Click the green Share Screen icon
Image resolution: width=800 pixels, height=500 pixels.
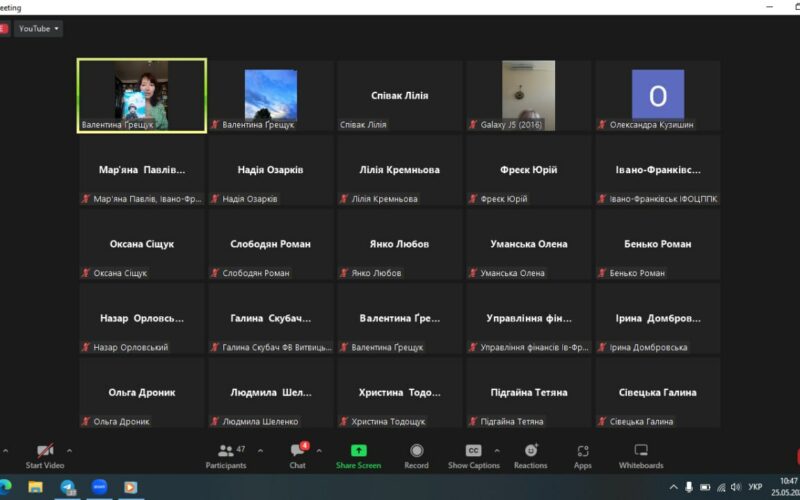point(358,451)
